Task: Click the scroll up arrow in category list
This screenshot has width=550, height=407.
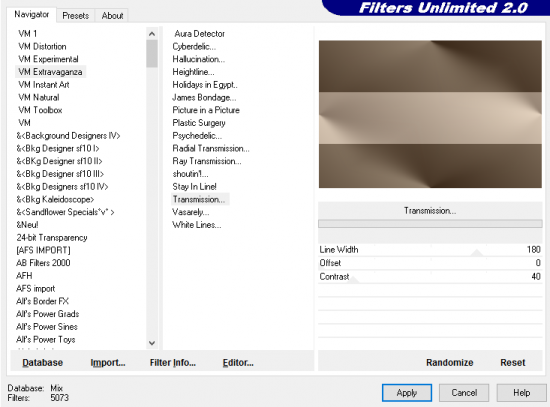Action: (x=152, y=34)
